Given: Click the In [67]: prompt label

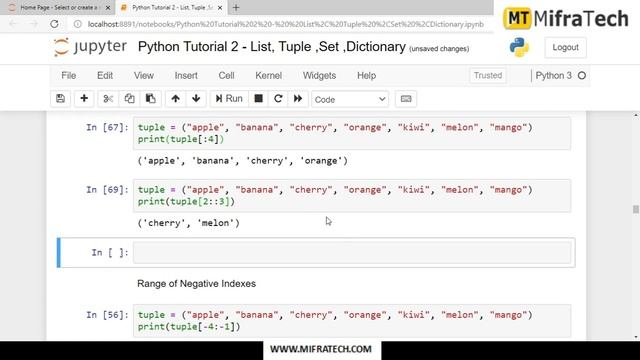Looking at the screenshot, I should pyautogui.click(x=107, y=127).
